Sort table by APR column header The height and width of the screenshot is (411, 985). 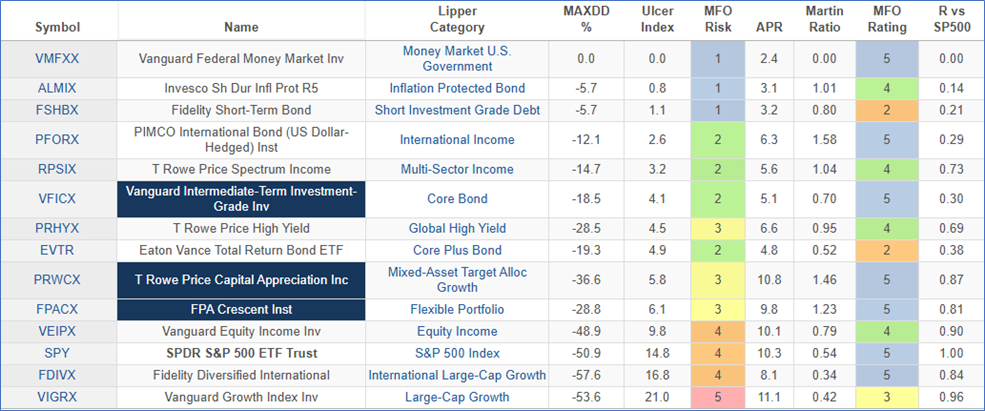769,27
